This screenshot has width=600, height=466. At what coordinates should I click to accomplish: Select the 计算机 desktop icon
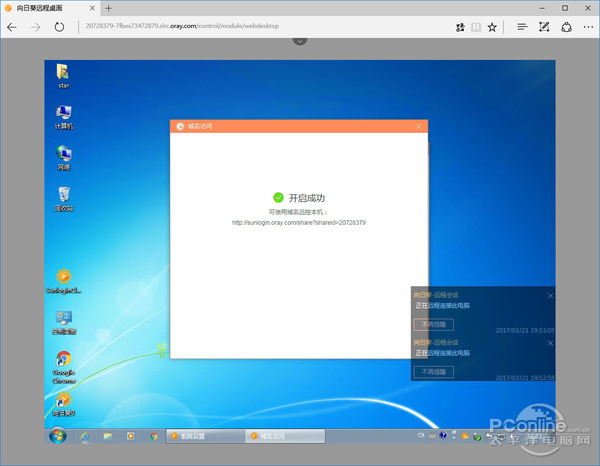(64, 117)
